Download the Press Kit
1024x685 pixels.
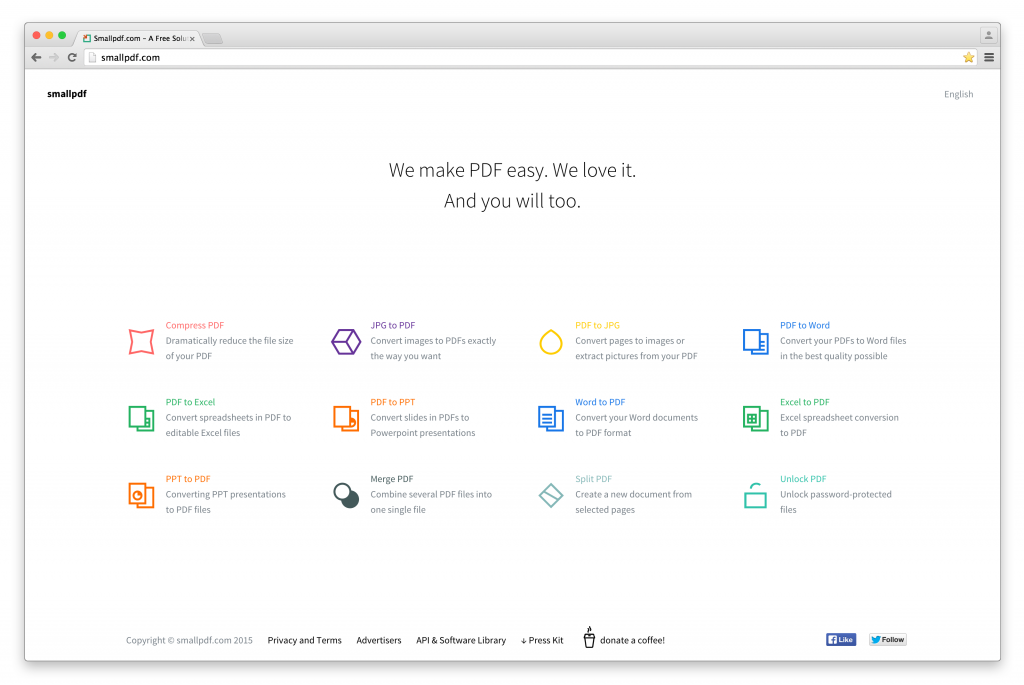tap(542, 640)
